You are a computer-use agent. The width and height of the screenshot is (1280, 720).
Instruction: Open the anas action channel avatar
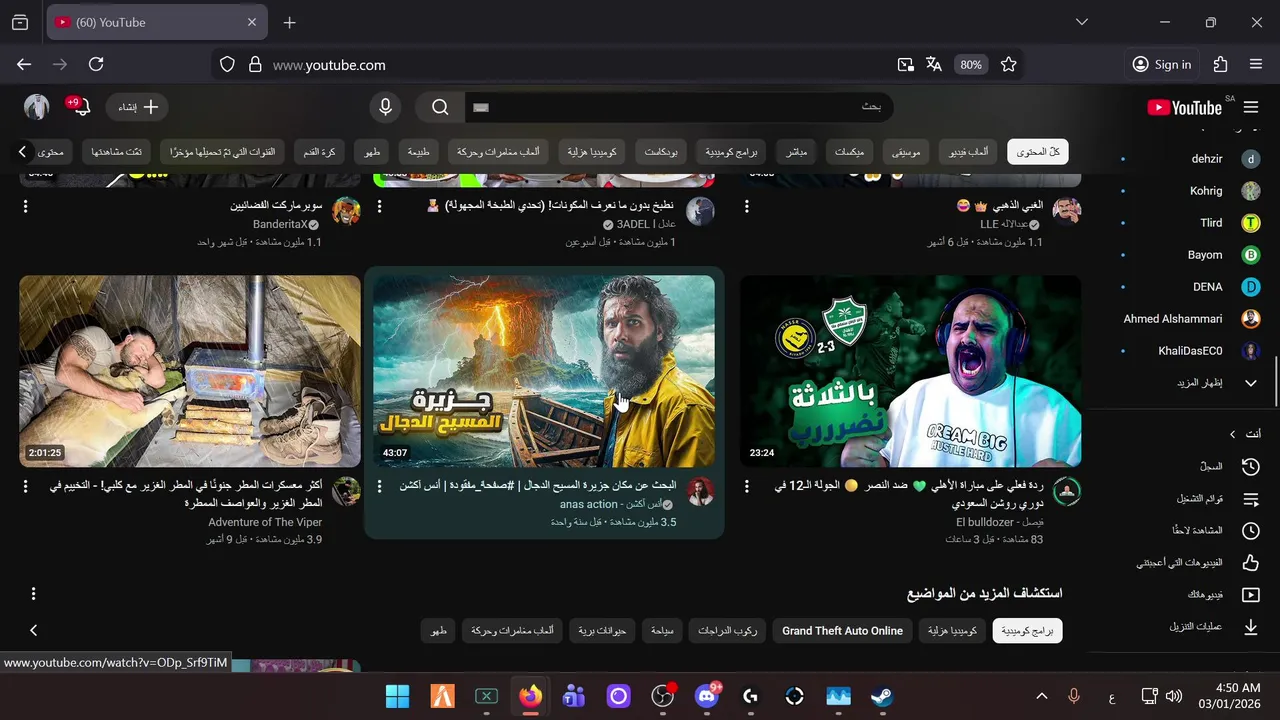[x=700, y=491]
